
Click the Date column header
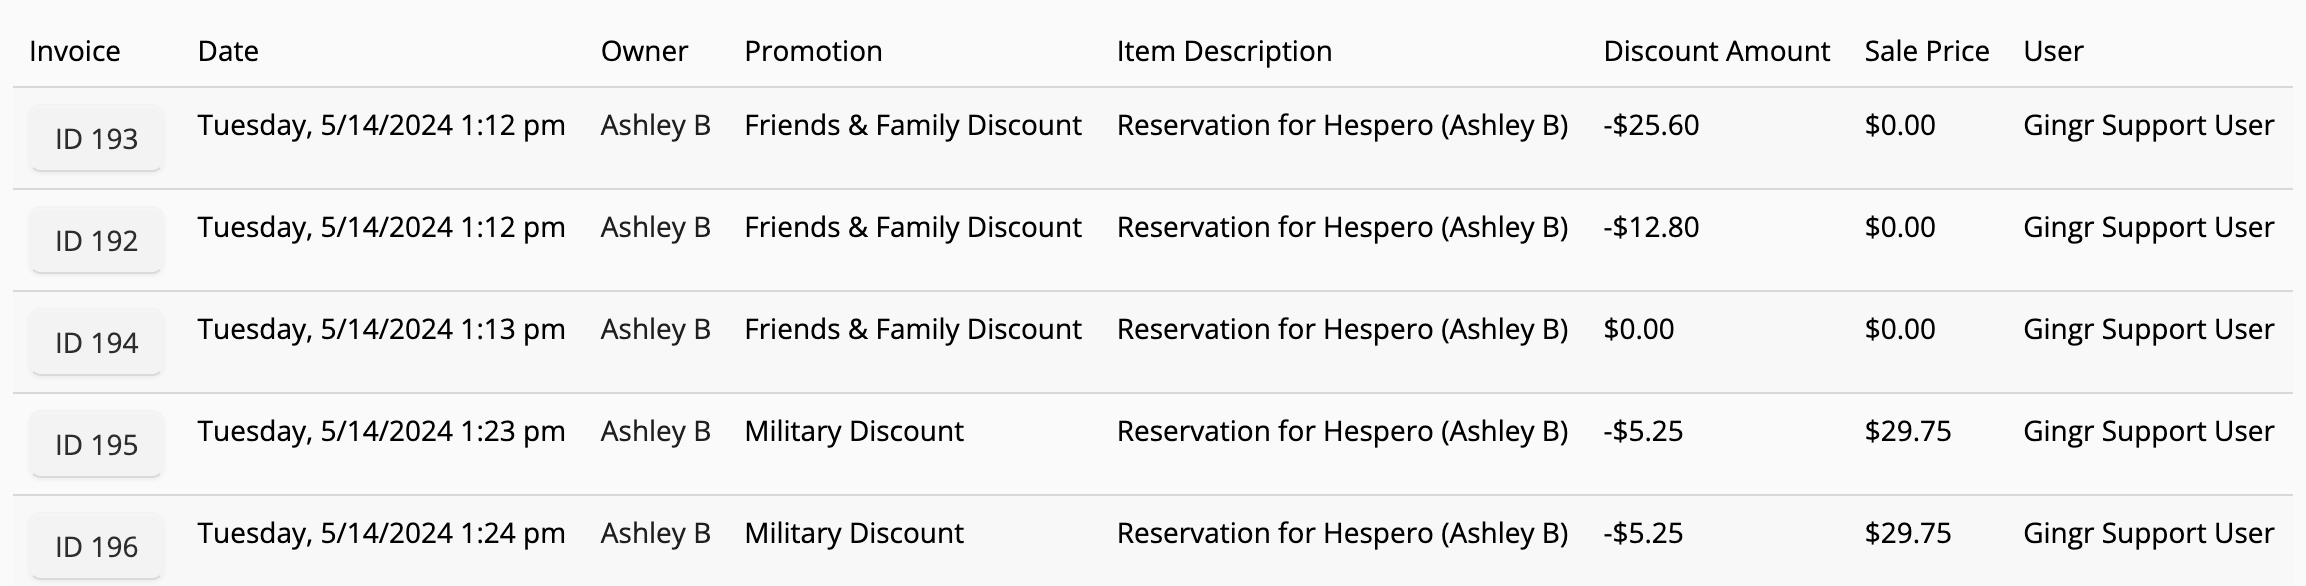[x=228, y=51]
